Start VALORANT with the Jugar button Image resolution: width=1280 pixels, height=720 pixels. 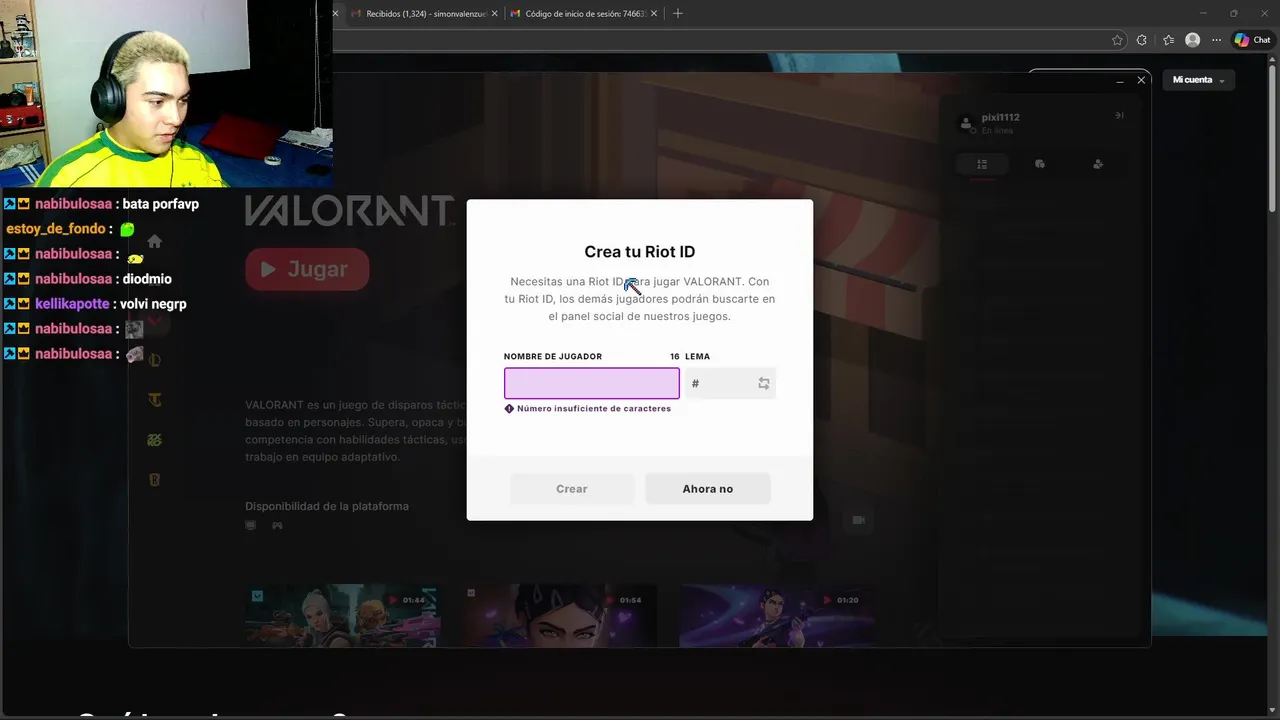point(307,269)
